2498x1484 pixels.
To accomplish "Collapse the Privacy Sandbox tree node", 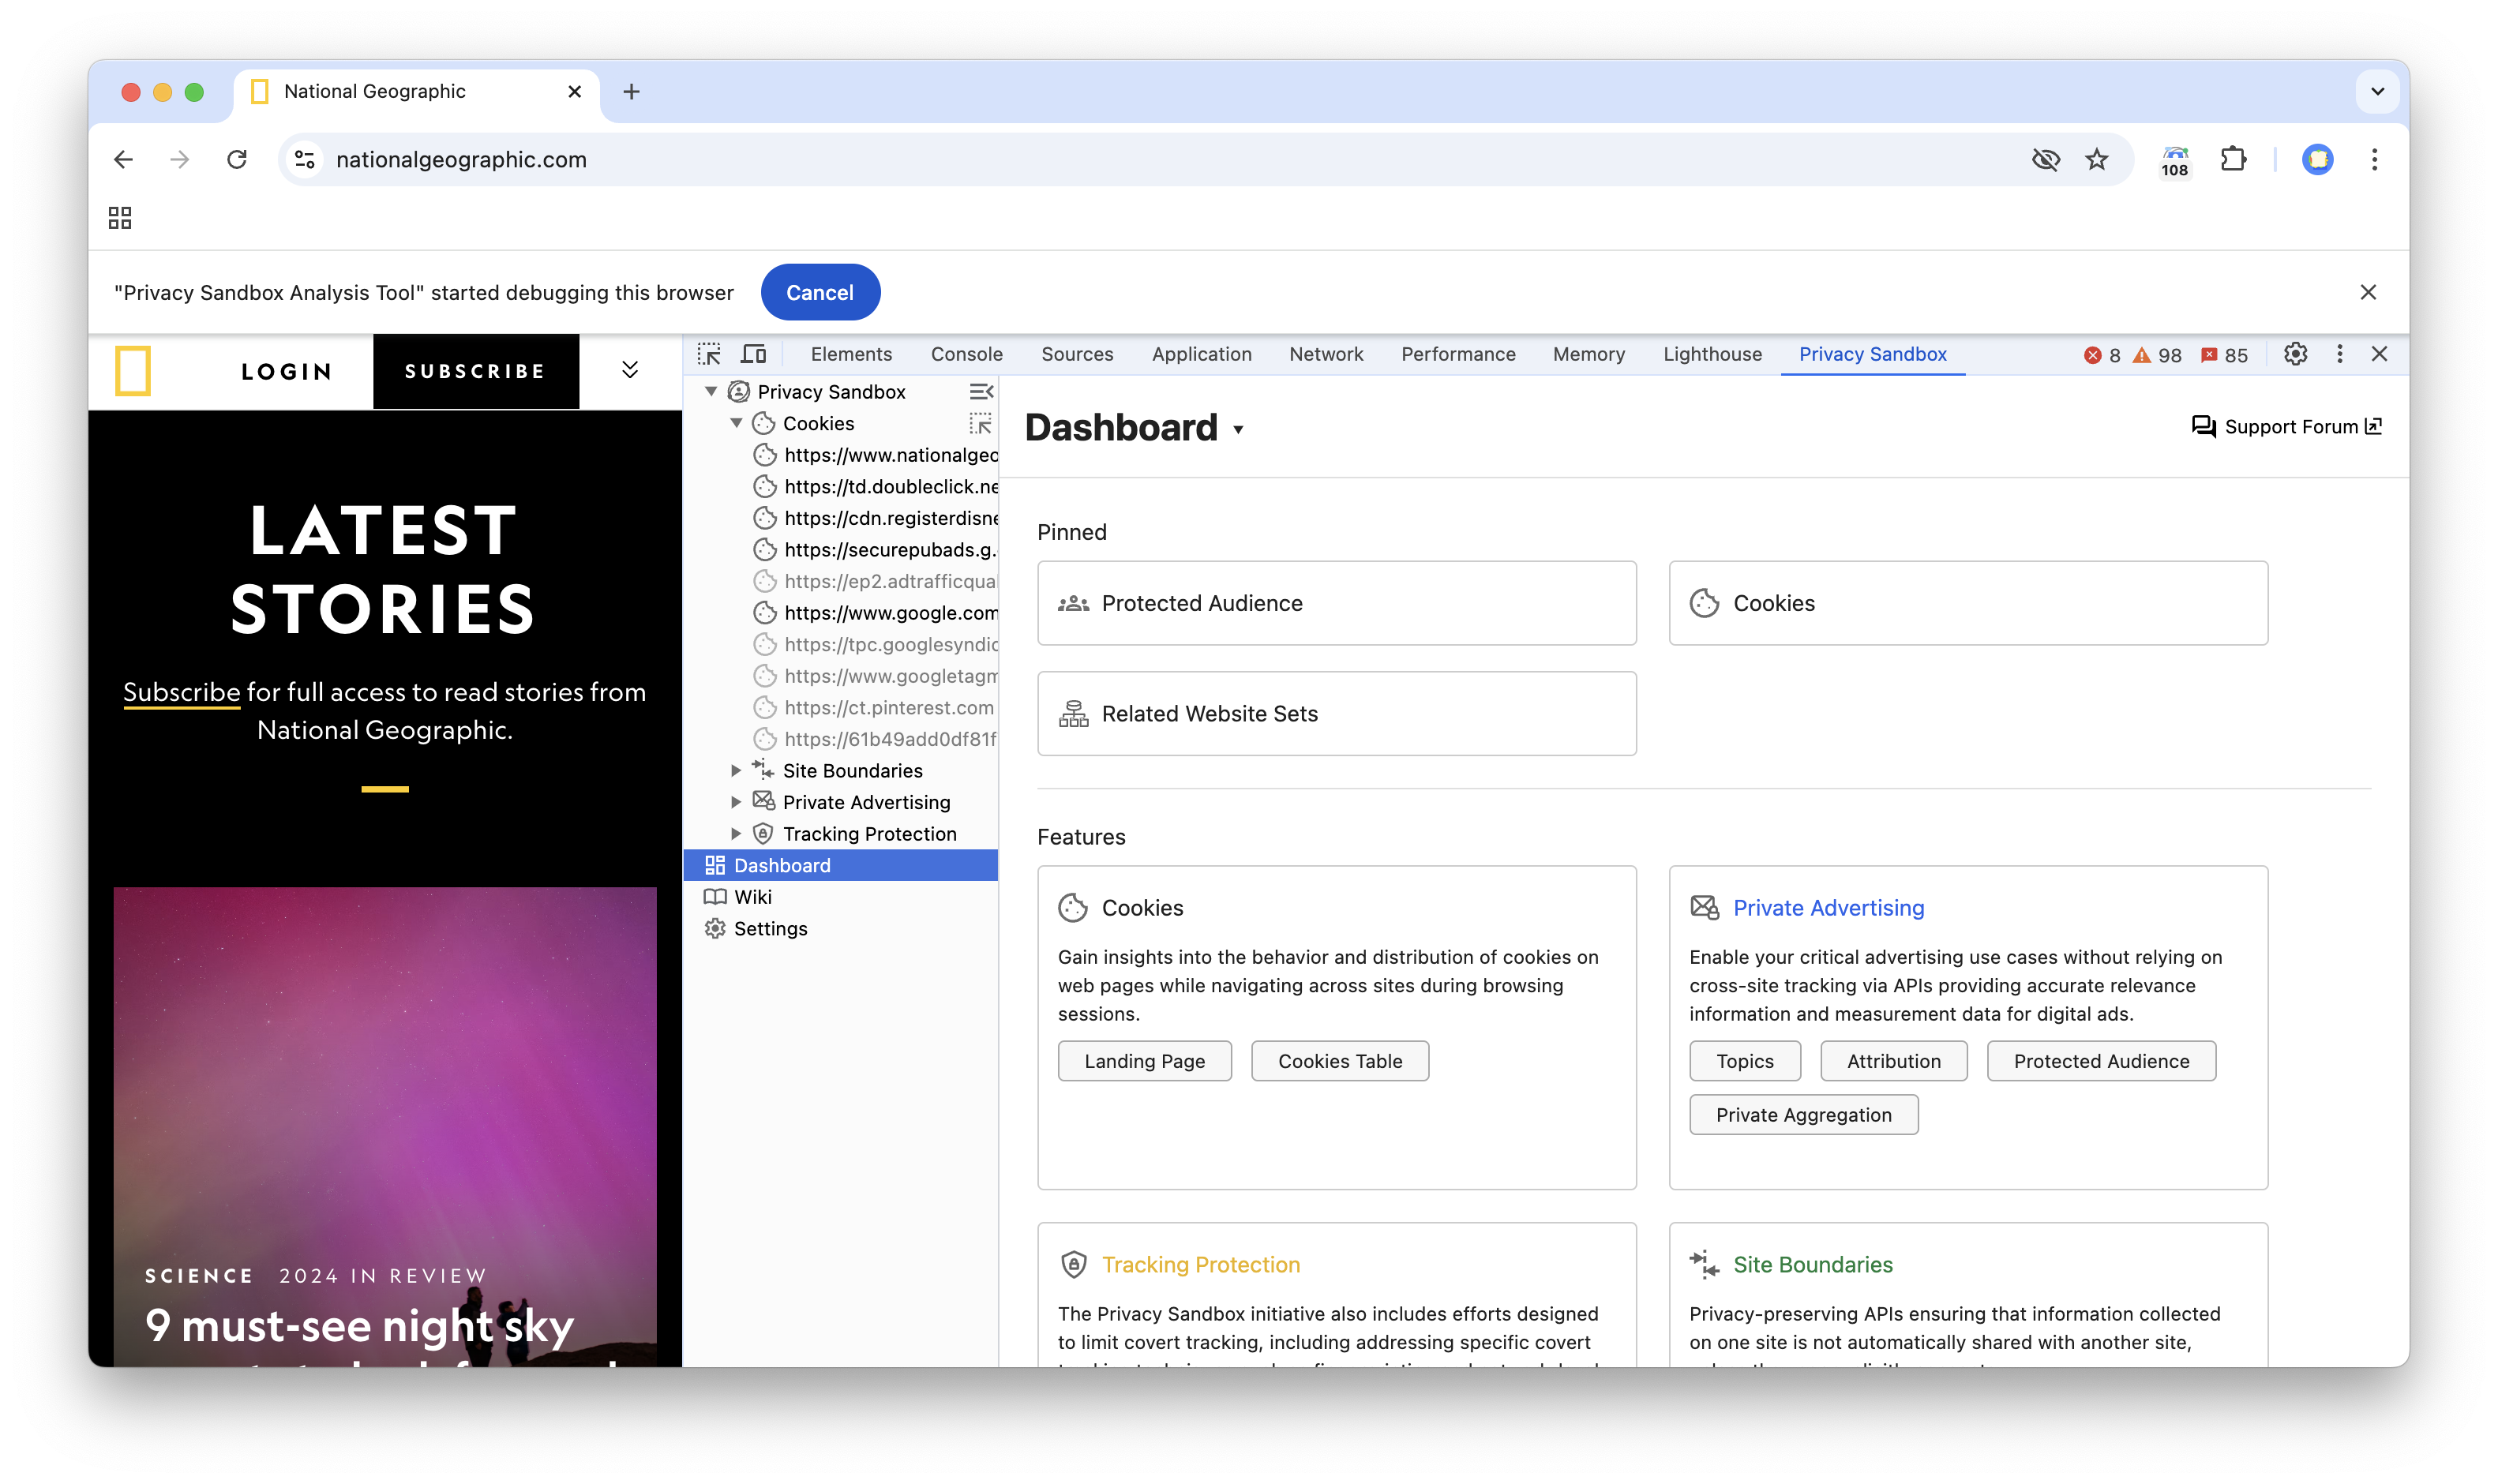I will [711, 391].
